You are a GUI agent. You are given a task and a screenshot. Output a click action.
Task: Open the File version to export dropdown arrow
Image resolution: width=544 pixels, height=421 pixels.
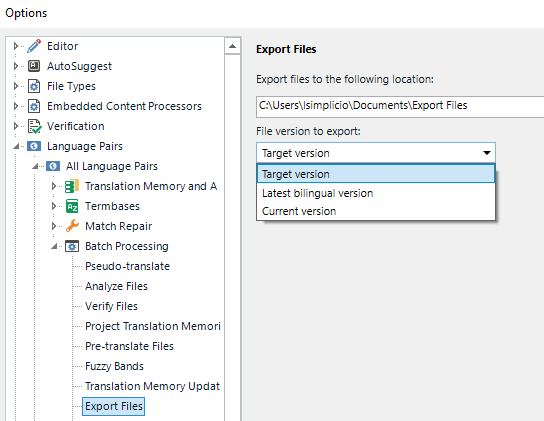(487, 153)
